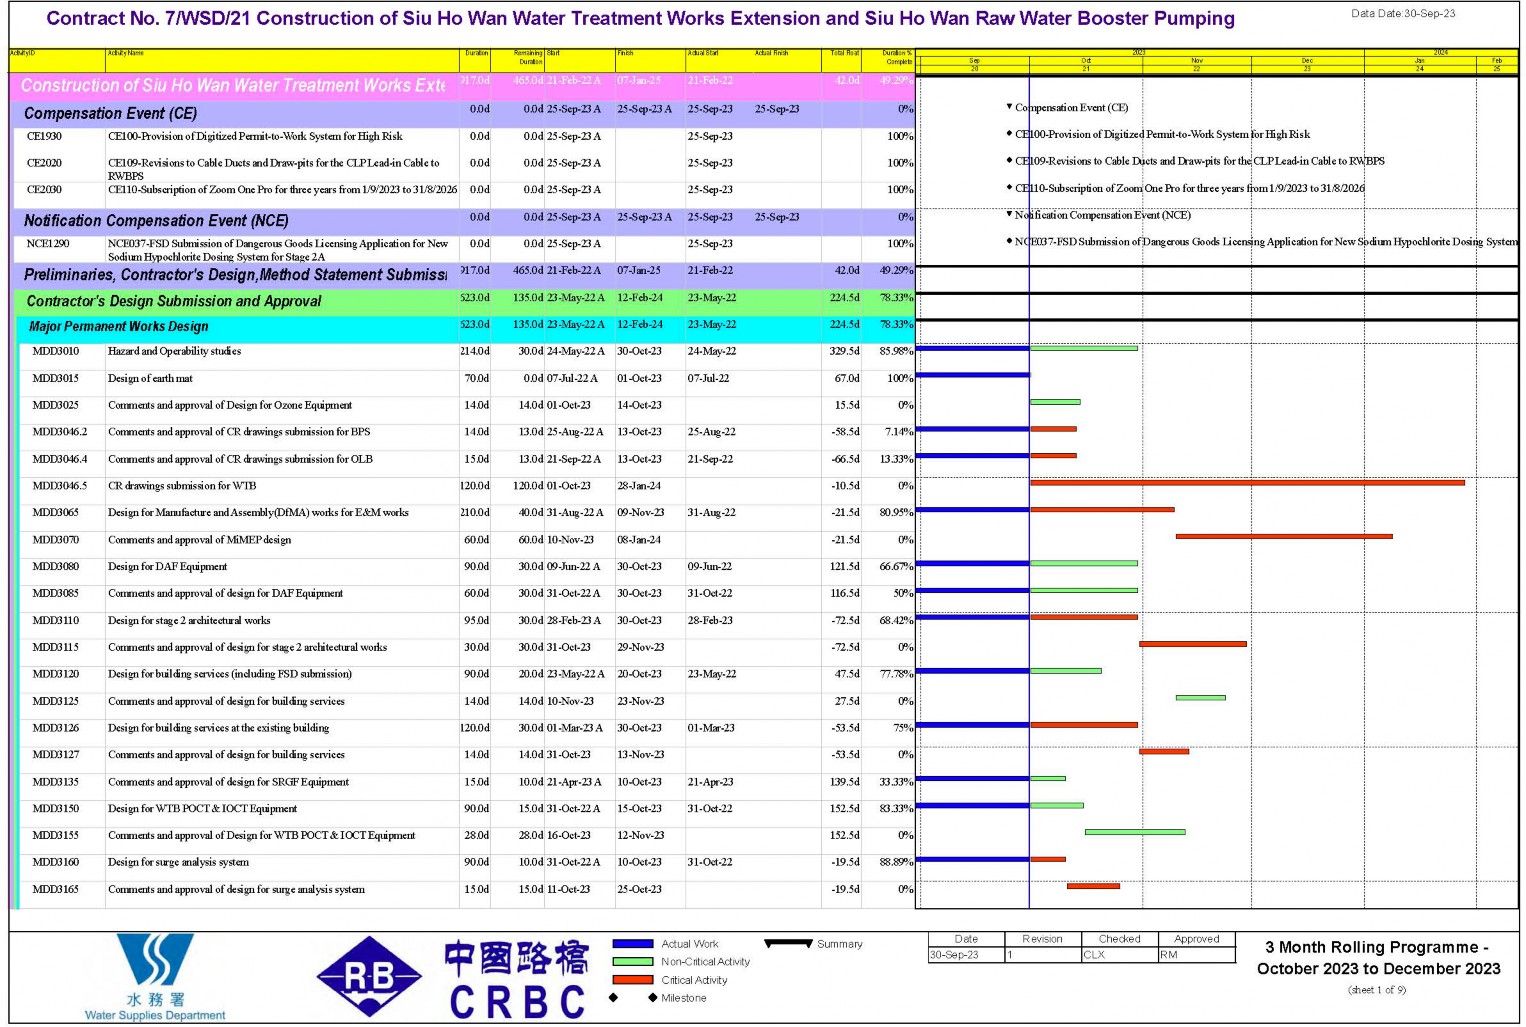Click the green Gantt bar in the MDD3125 row

click(1201, 698)
